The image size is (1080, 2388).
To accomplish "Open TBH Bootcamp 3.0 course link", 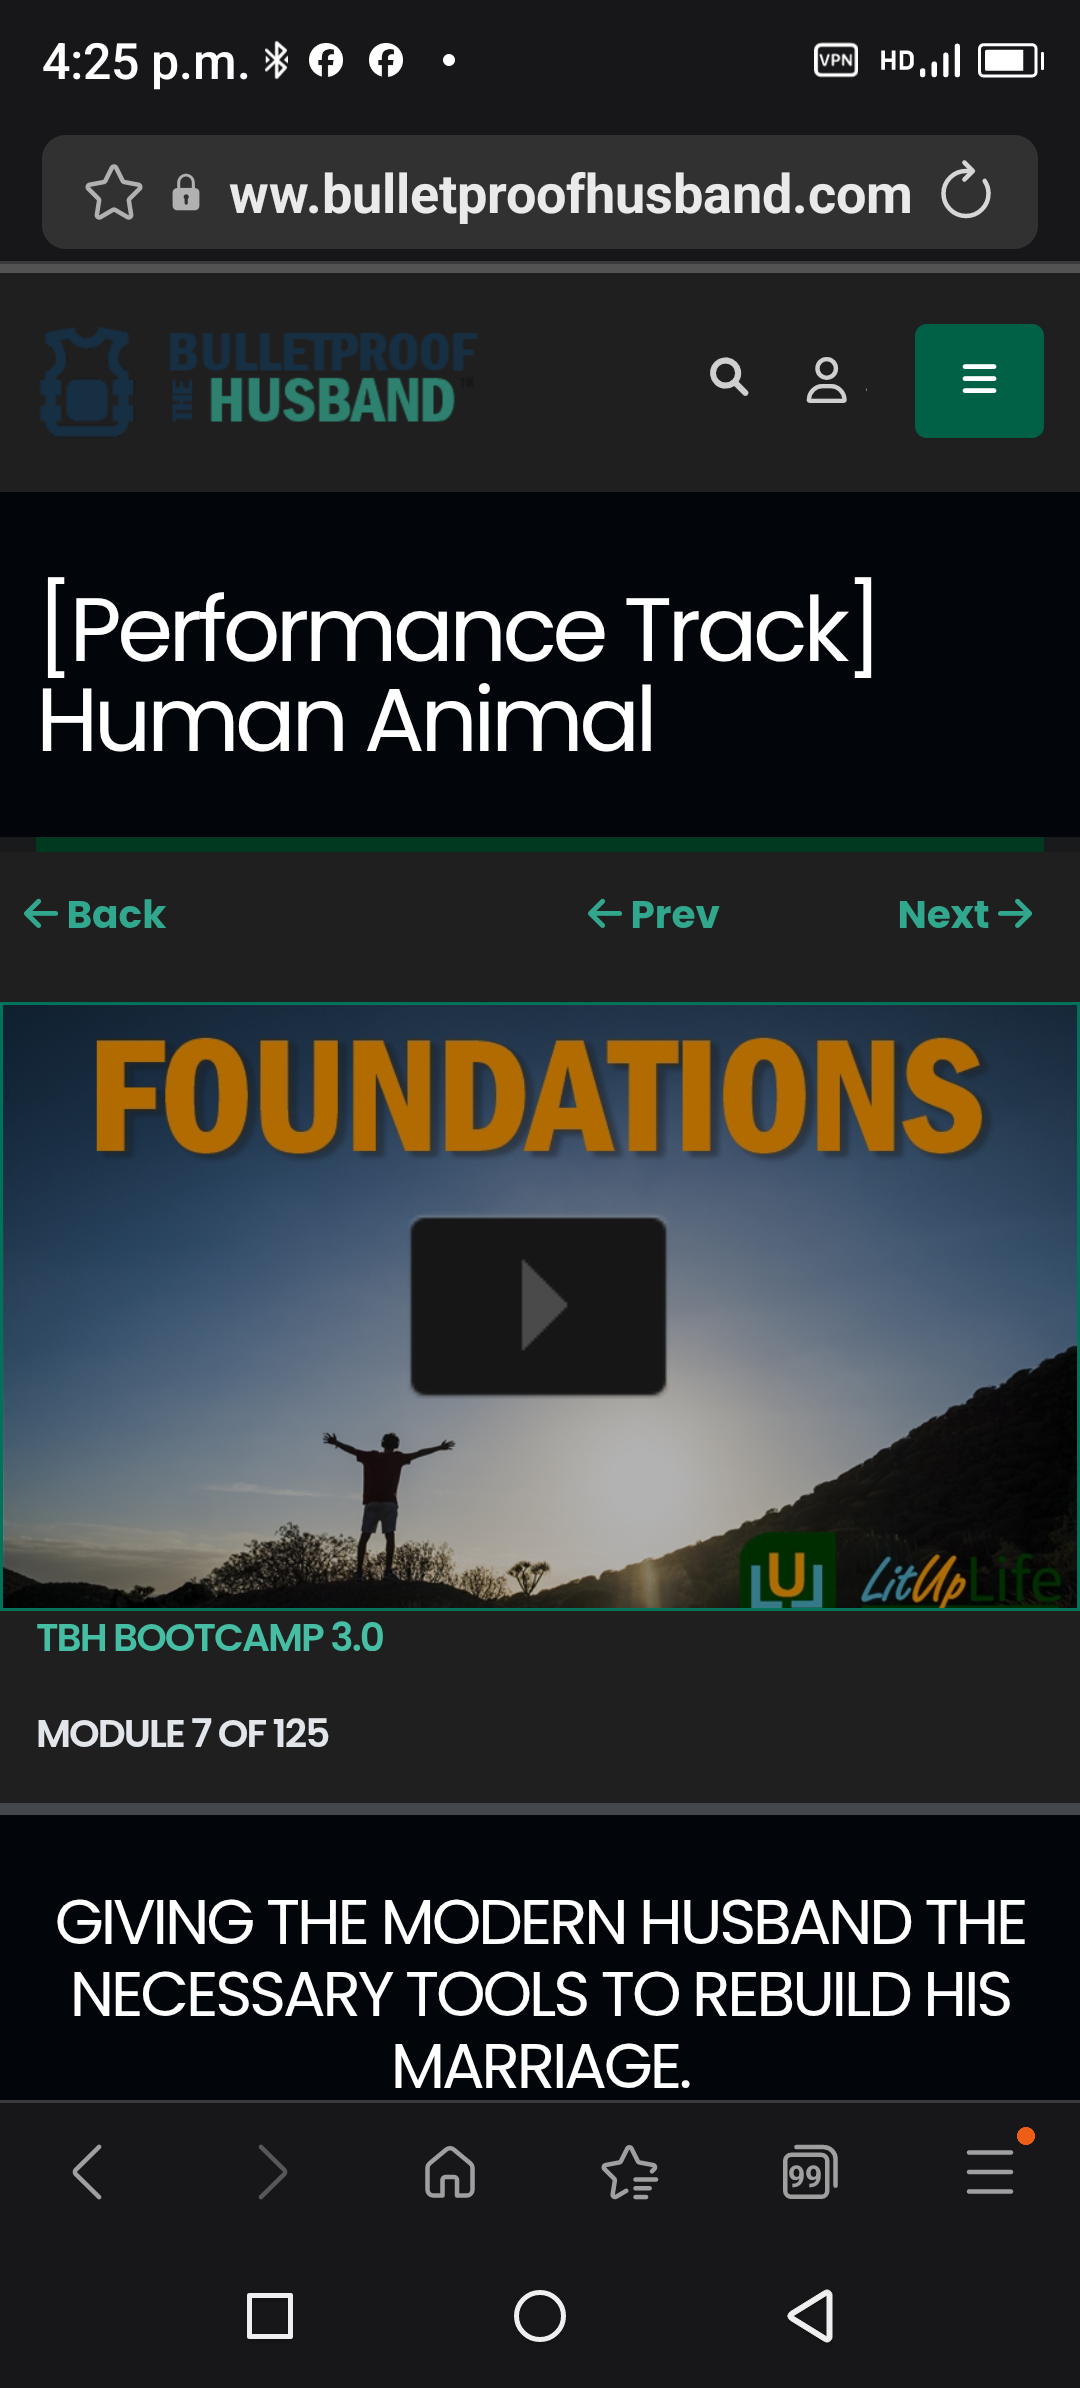I will (210, 1638).
